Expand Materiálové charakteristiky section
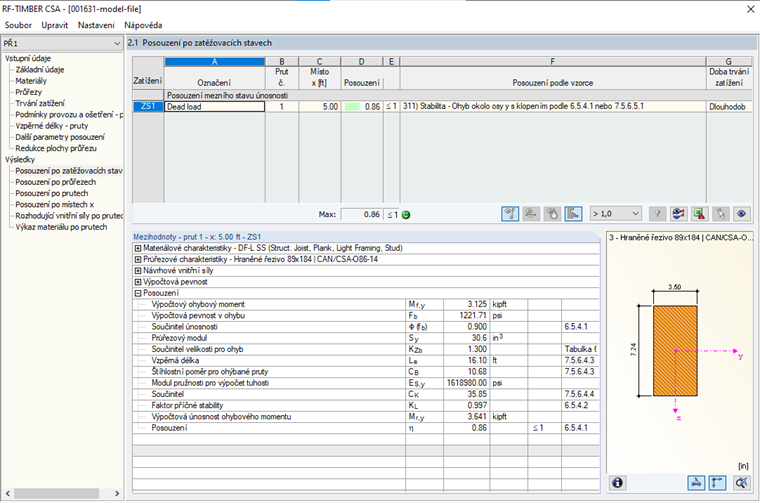Image resolution: width=760 pixels, height=503 pixels. click(138, 248)
